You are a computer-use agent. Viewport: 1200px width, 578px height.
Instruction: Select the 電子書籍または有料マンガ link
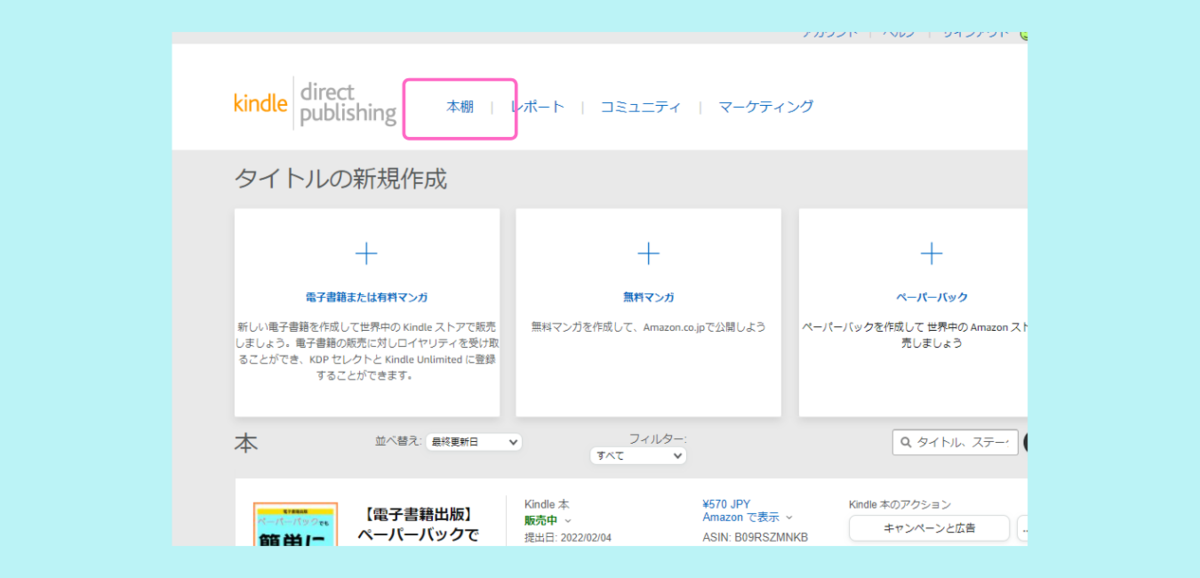tap(367, 297)
